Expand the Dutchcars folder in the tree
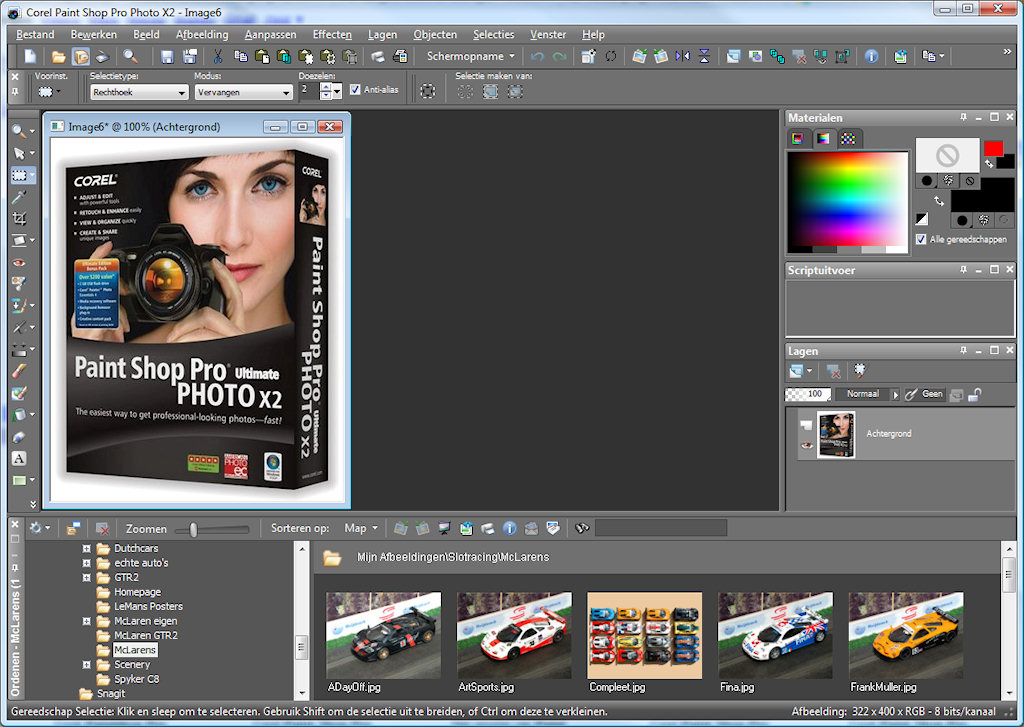This screenshot has height=727, width=1024. point(87,549)
